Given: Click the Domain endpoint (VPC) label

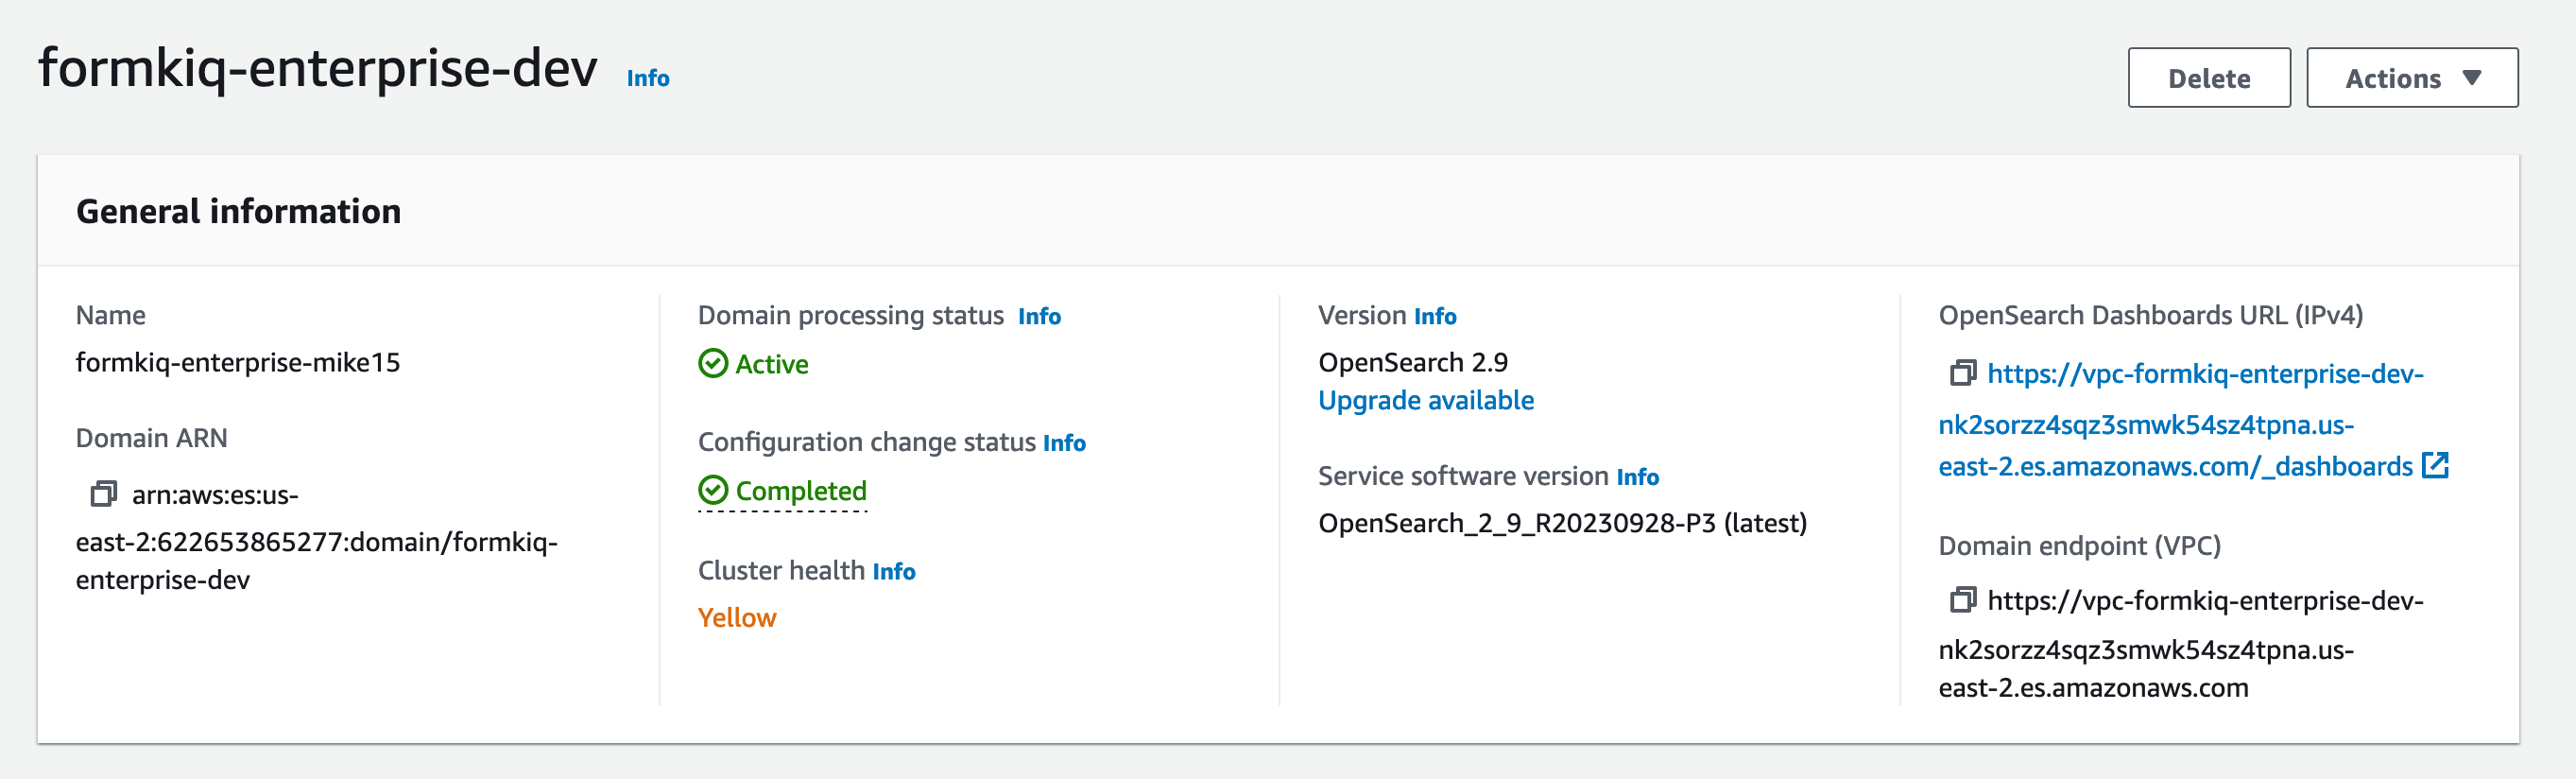Looking at the screenshot, I should 2079,546.
